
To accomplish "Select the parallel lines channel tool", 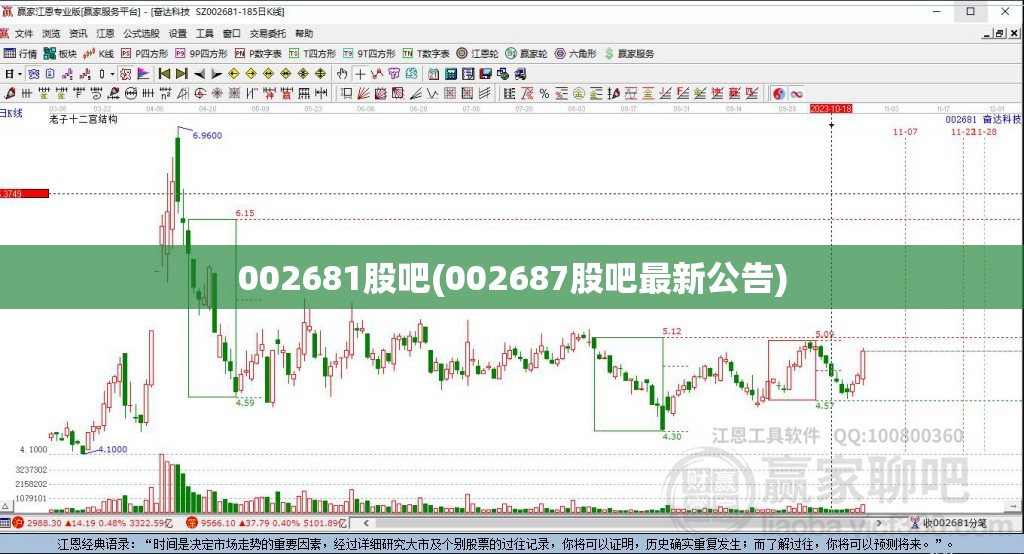I will [485, 93].
